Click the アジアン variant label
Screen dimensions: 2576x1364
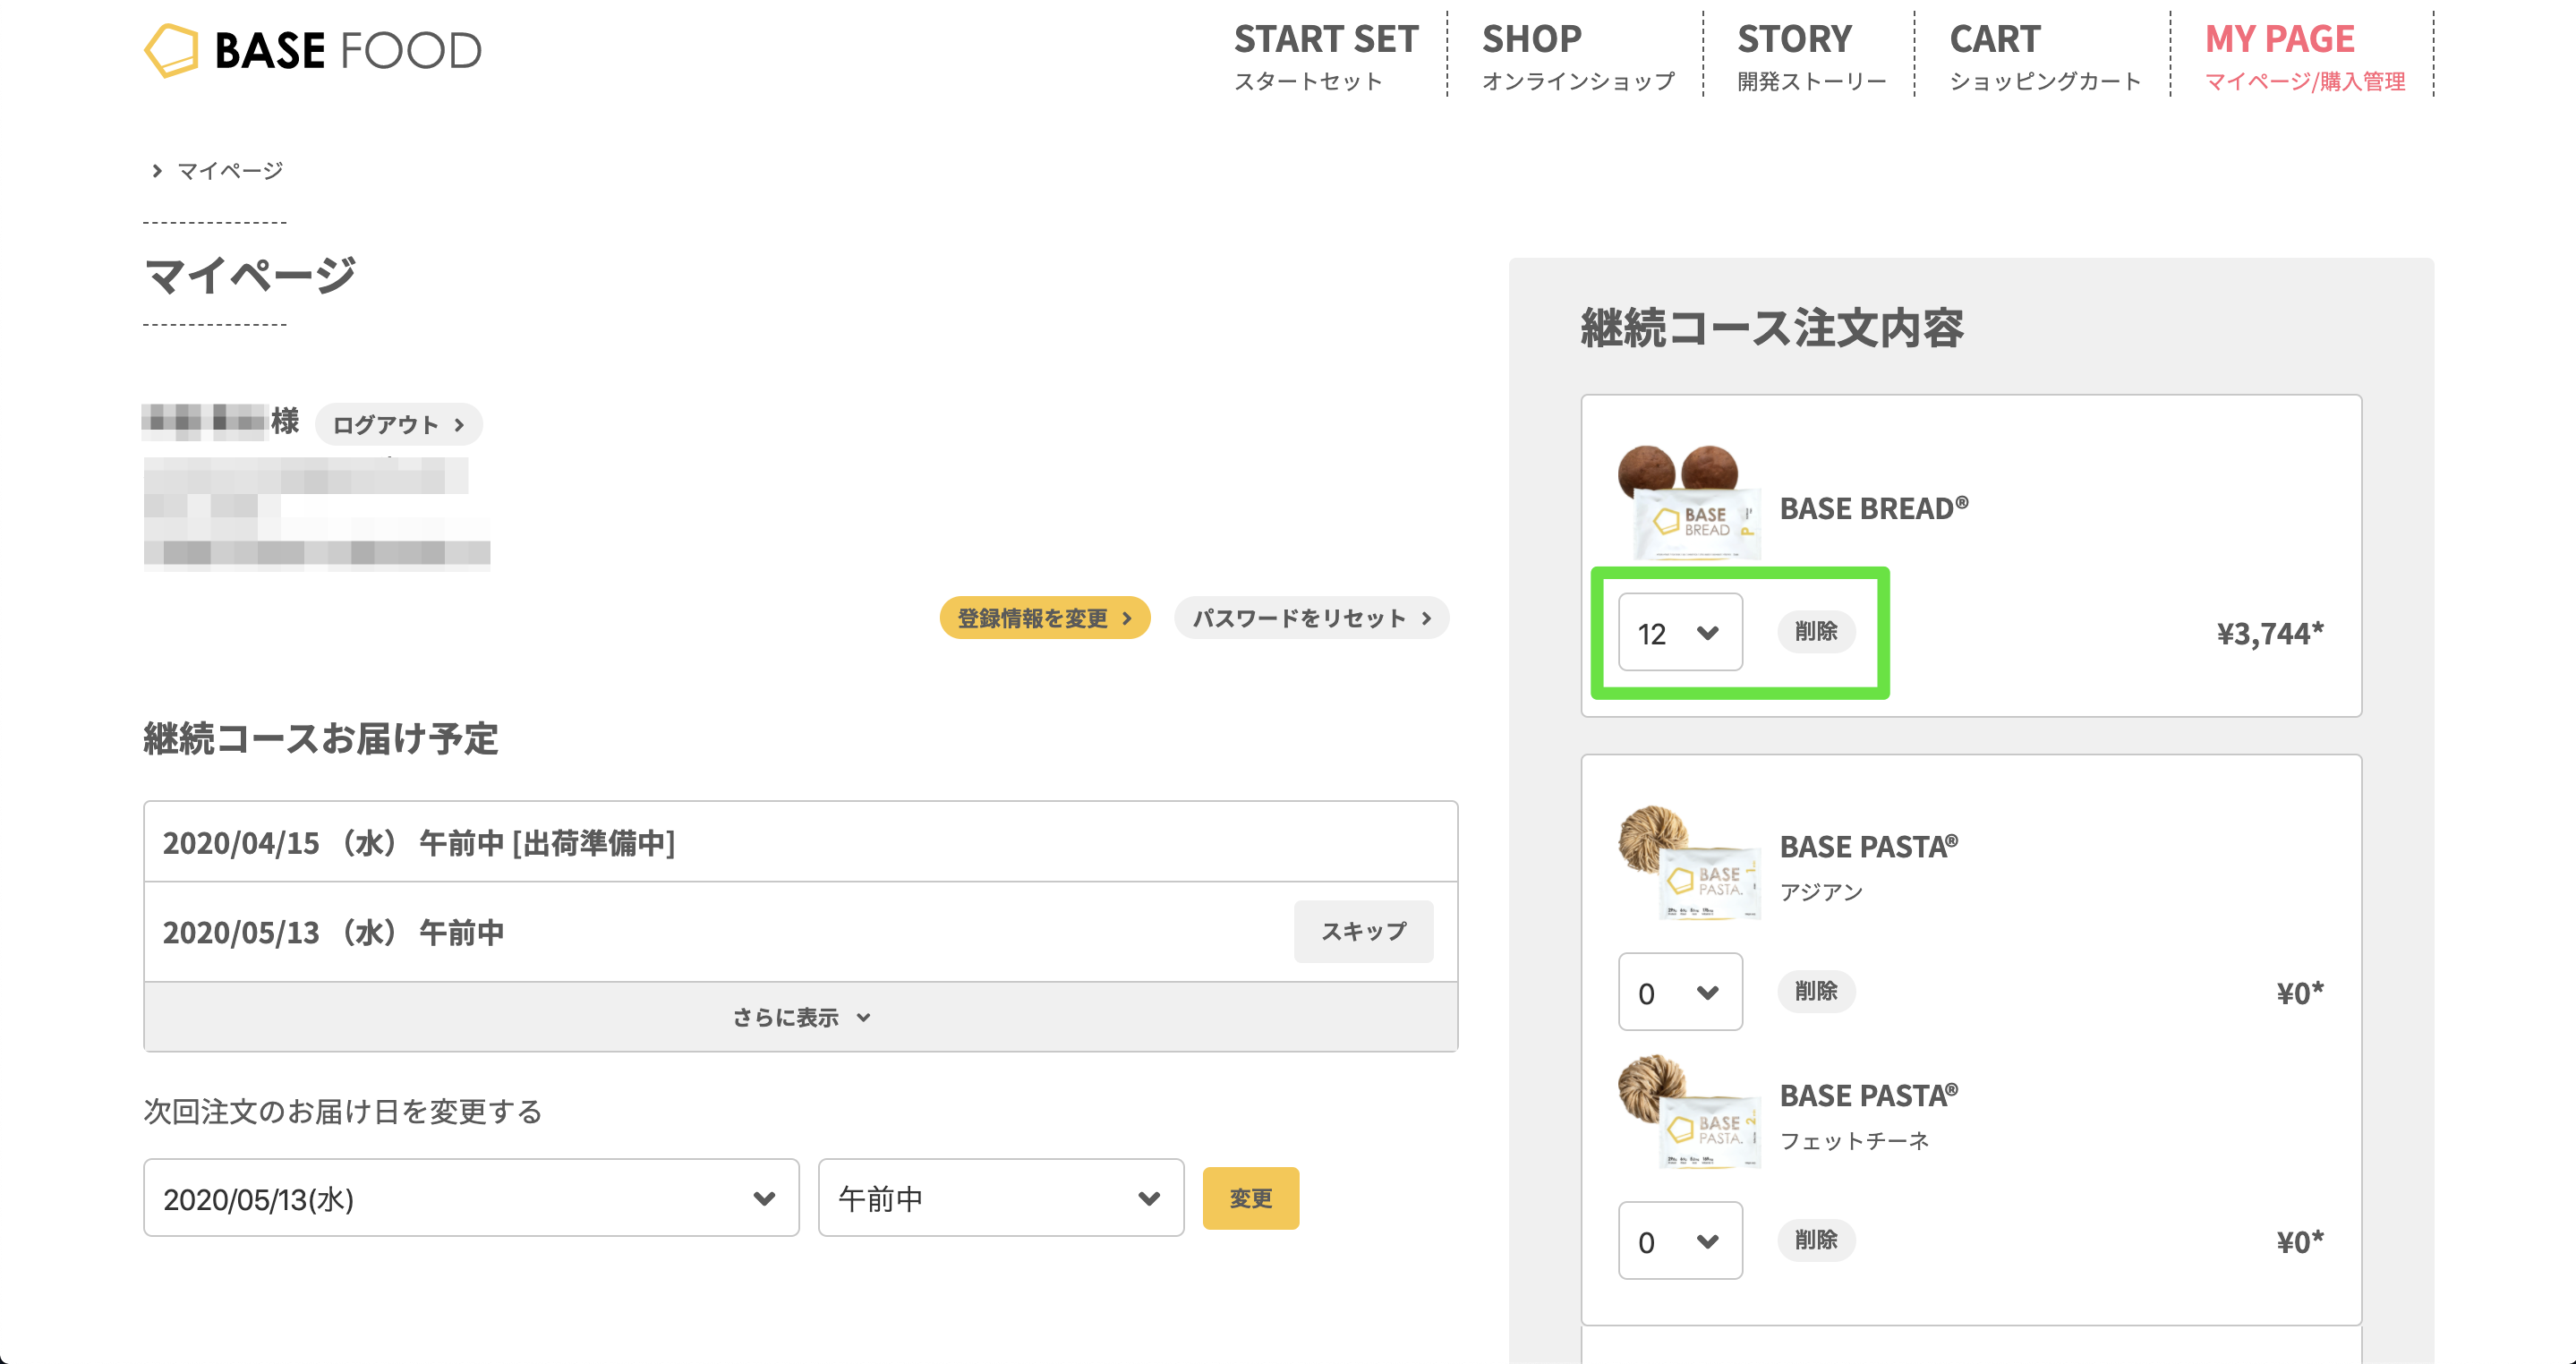(x=1822, y=892)
